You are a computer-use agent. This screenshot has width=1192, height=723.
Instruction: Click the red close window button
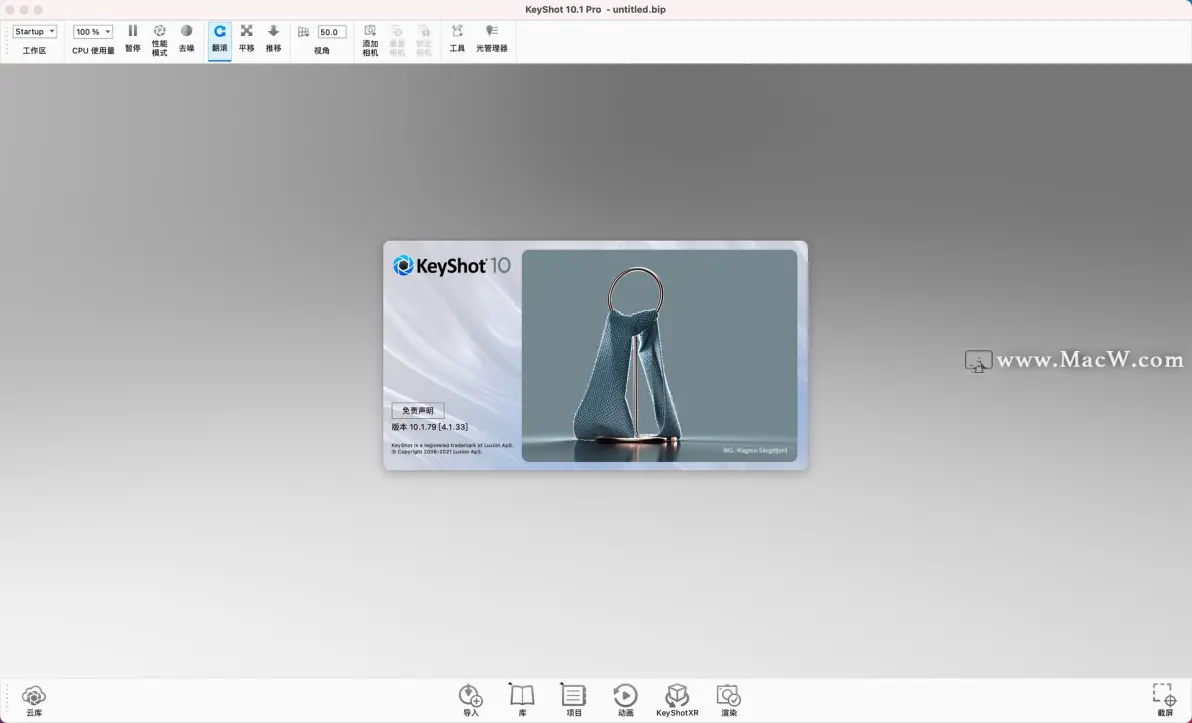pos(10,10)
